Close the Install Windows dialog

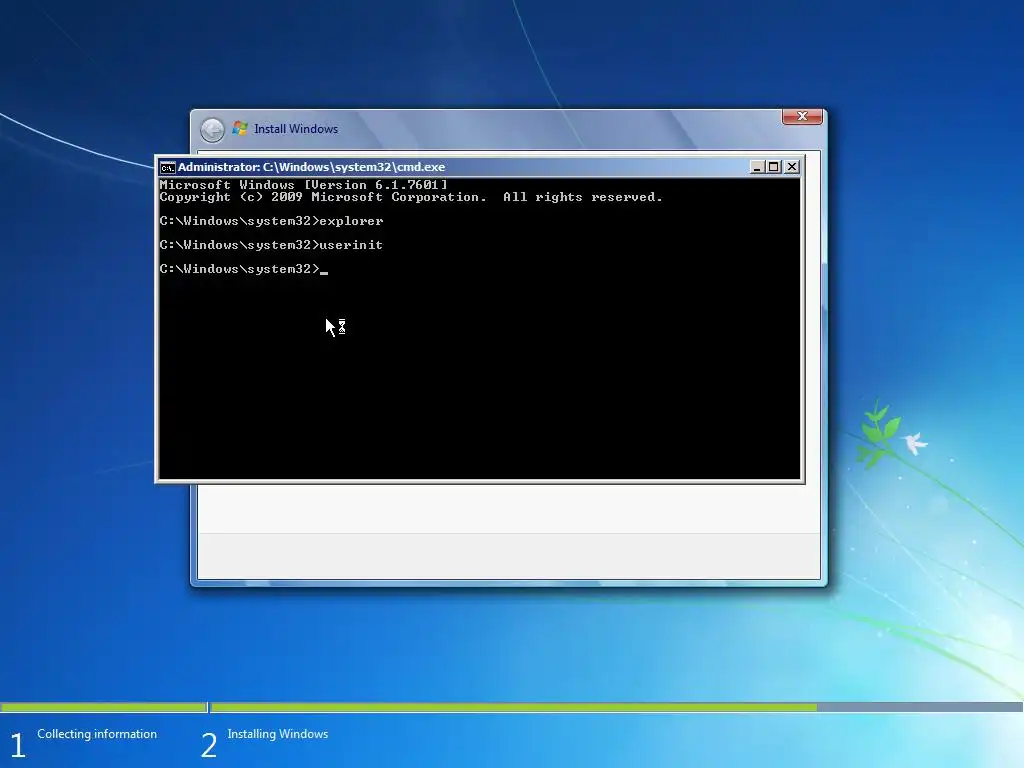point(802,116)
